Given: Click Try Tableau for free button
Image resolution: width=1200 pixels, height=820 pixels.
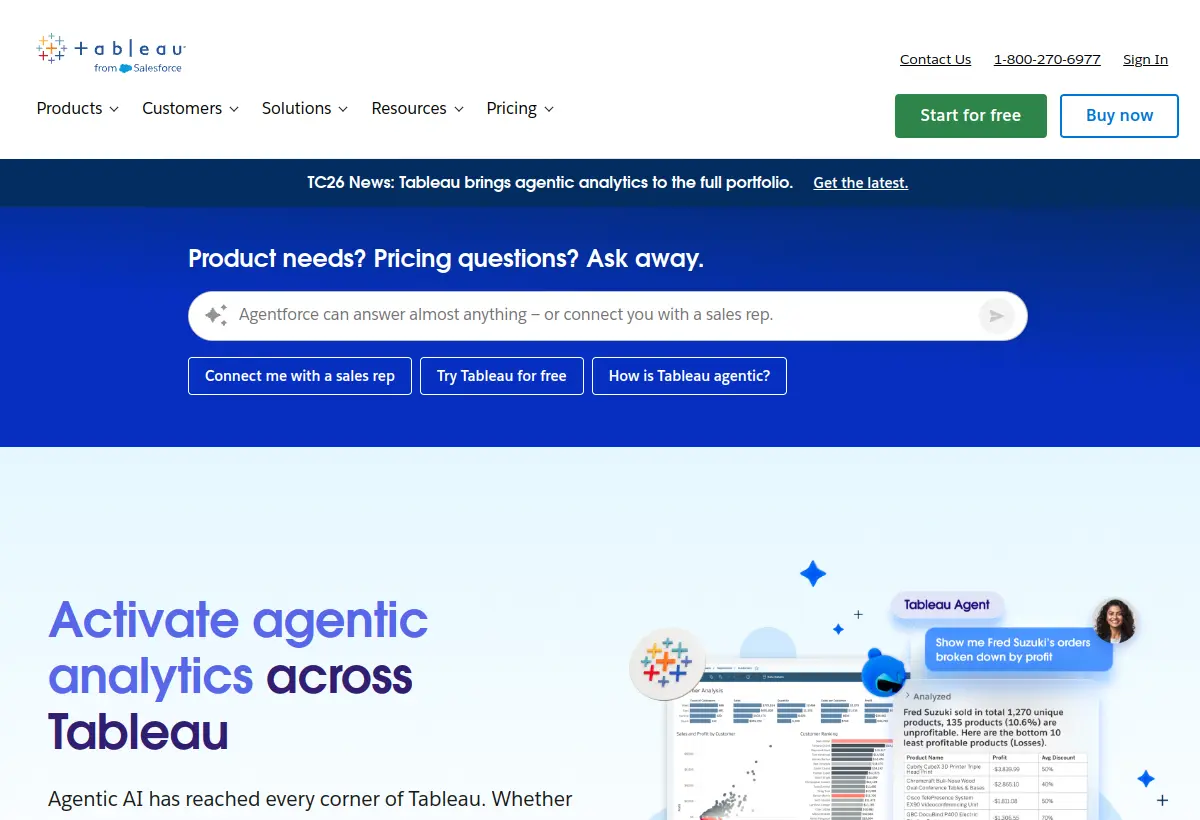Looking at the screenshot, I should (x=502, y=376).
